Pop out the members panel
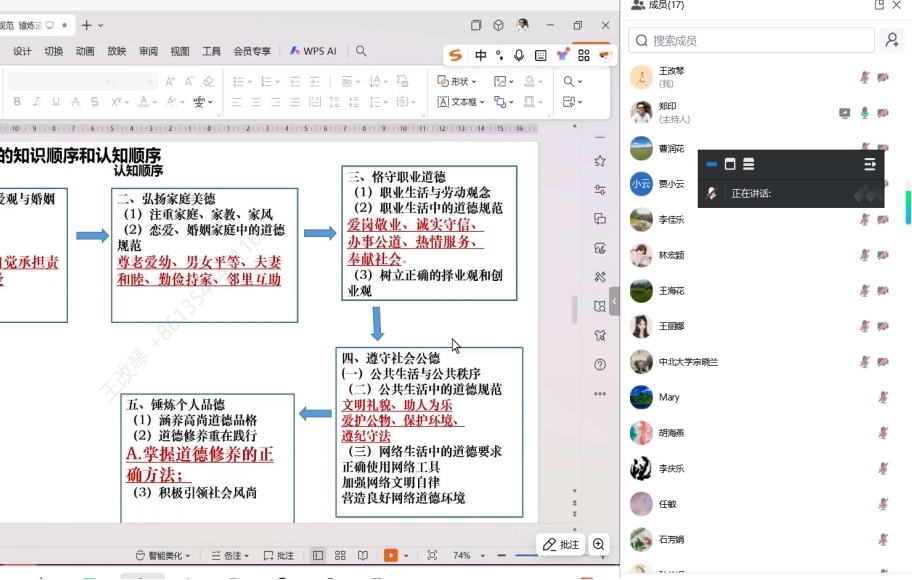This screenshot has height=580, width=912. pyautogui.click(x=879, y=5)
